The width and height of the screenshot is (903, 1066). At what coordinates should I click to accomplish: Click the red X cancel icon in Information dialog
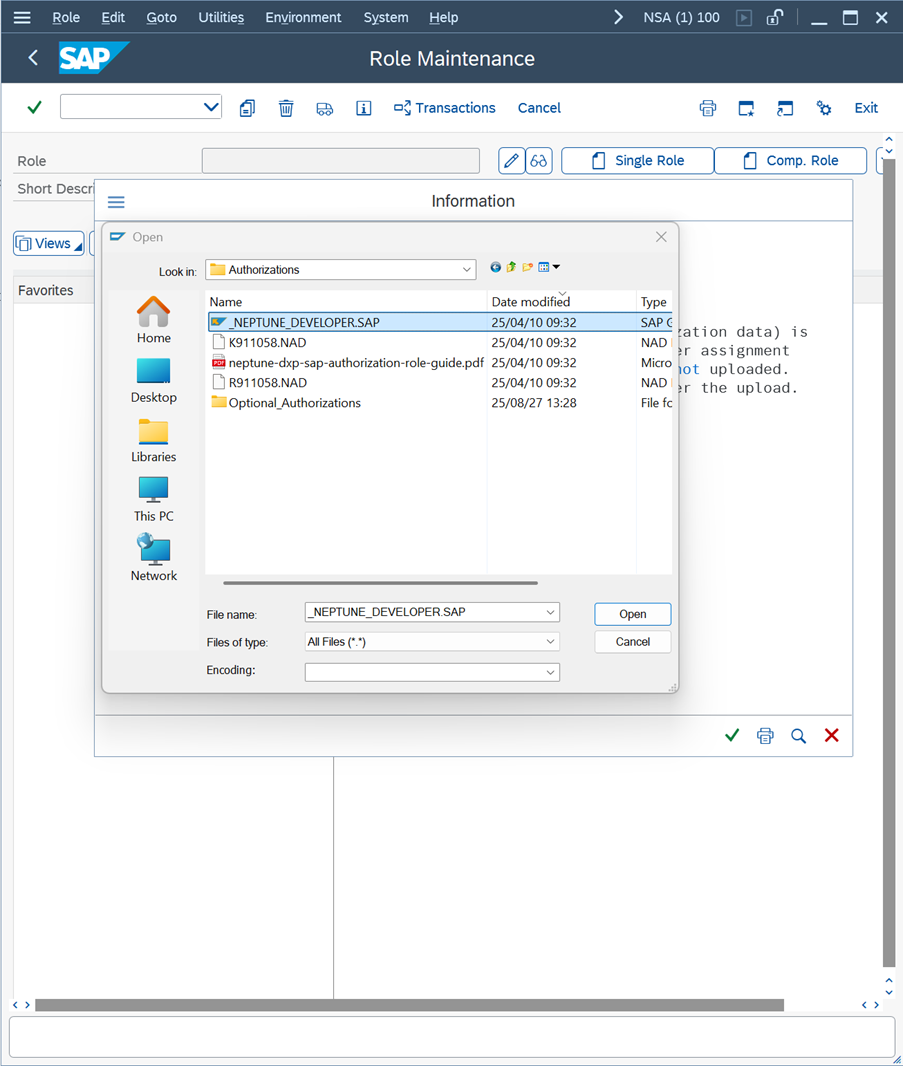[x=831, y=736]
